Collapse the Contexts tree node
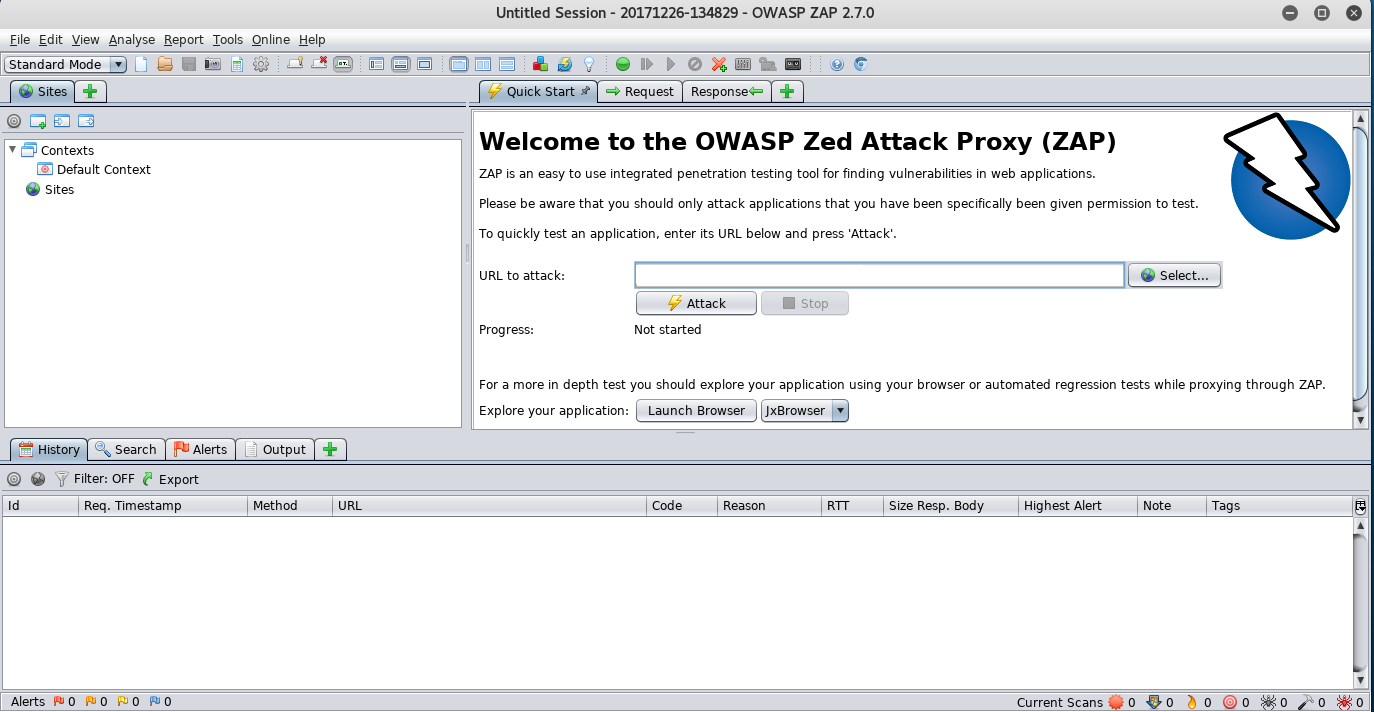Image resolution: width=1374 pixels, height=712 pixels. point(12,150)
